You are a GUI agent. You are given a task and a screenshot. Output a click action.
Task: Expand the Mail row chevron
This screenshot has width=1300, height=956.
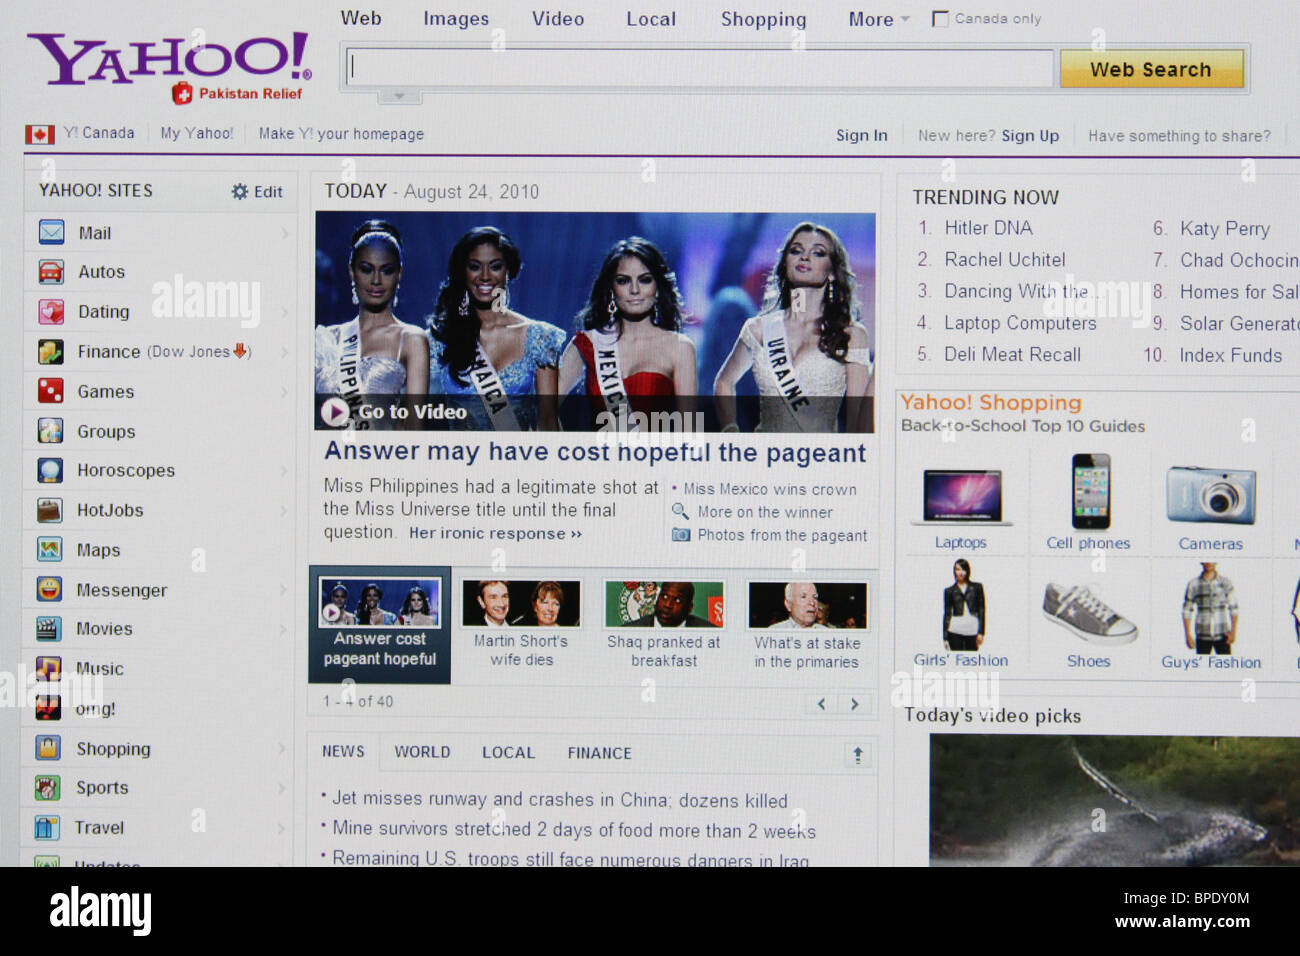tap(284, 233)
